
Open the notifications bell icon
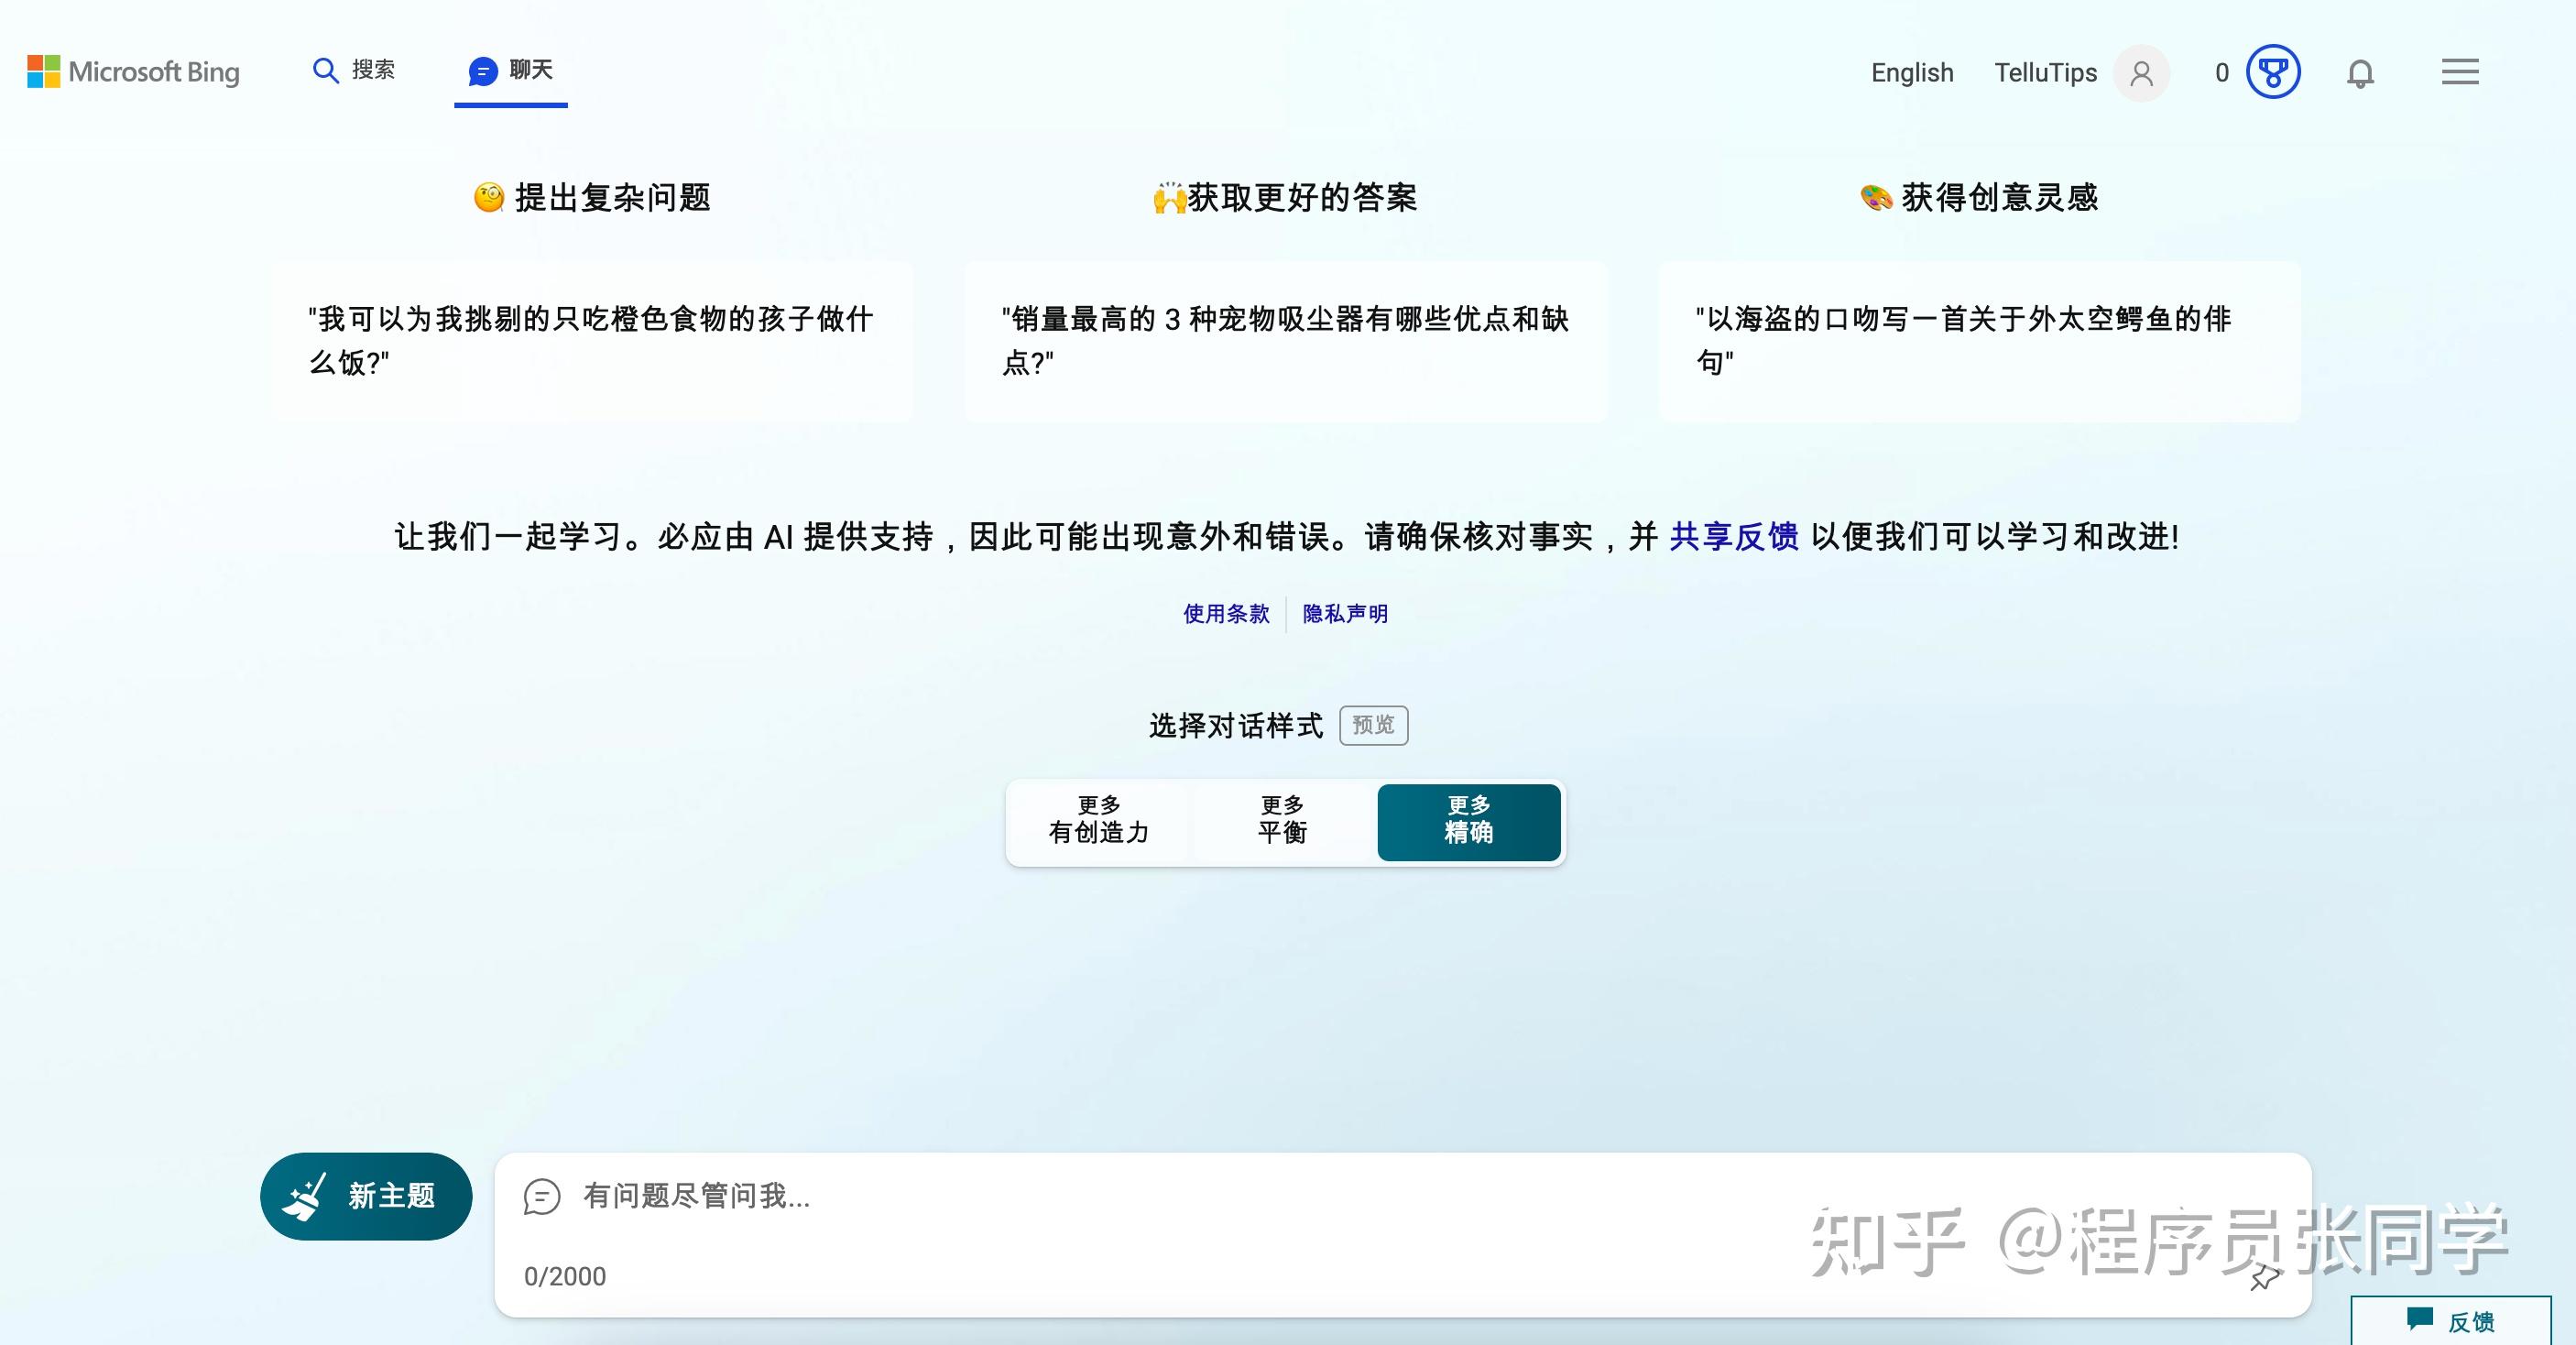[2360, 73]
